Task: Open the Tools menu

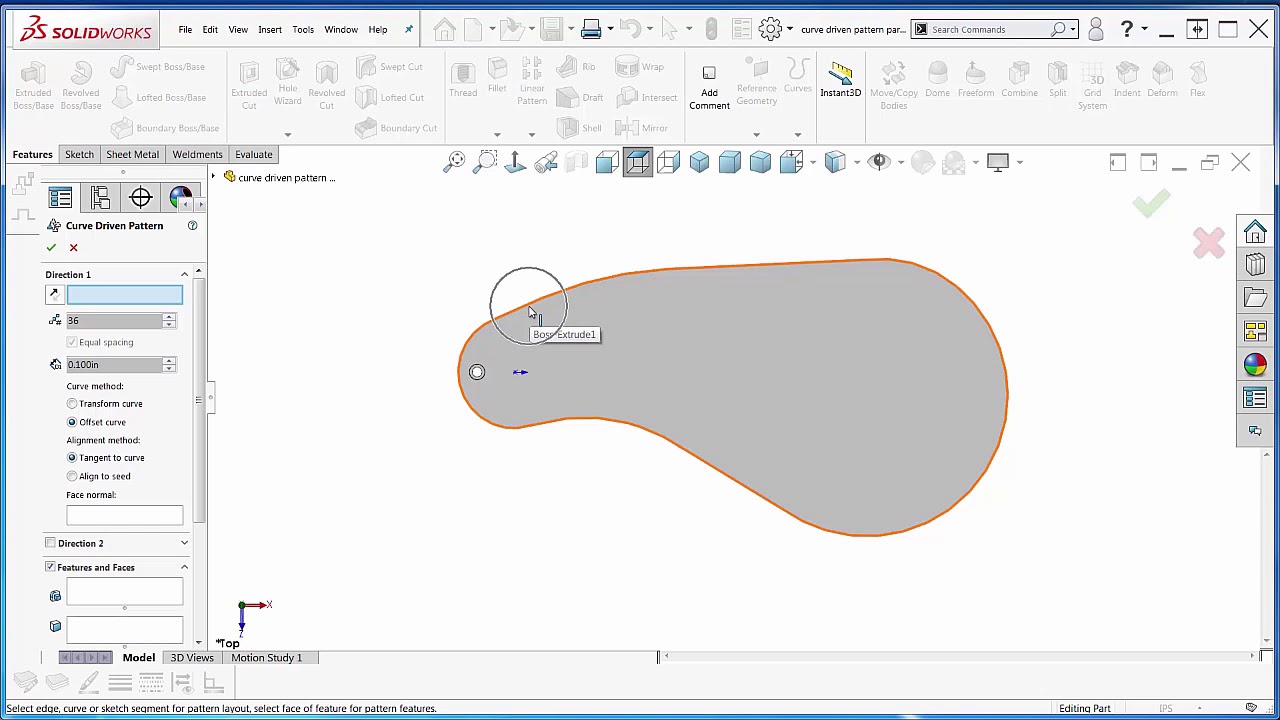Action: [303, 29]
